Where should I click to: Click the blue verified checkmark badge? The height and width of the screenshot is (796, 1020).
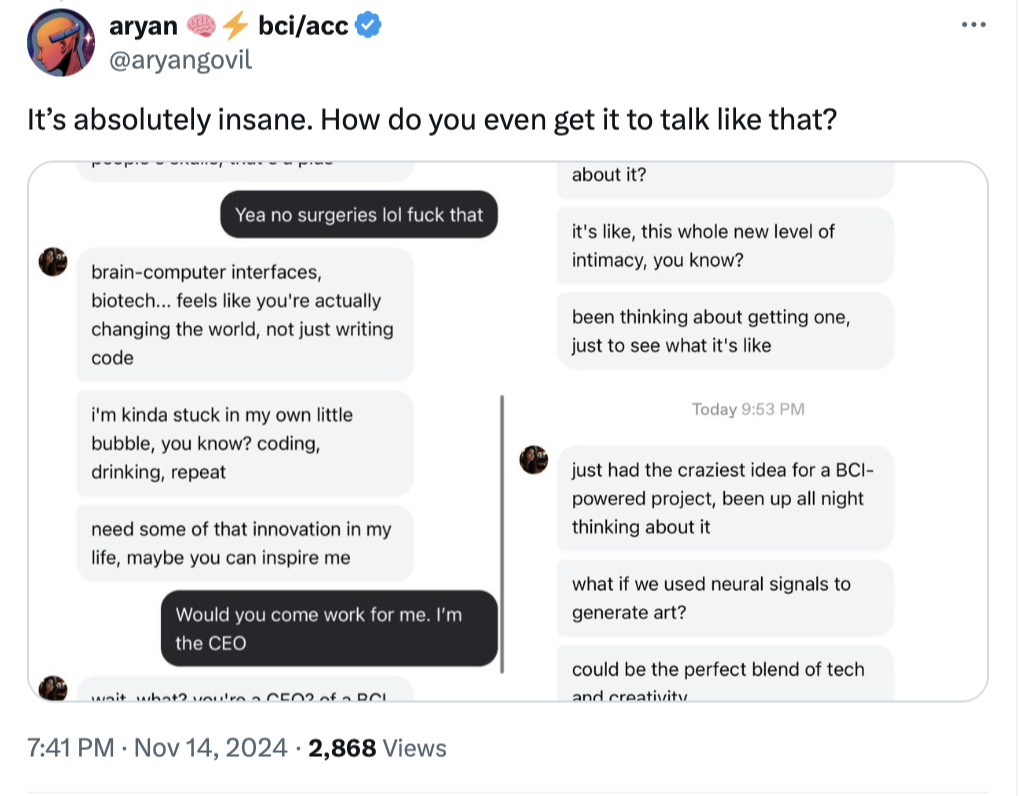click(368, 27)
